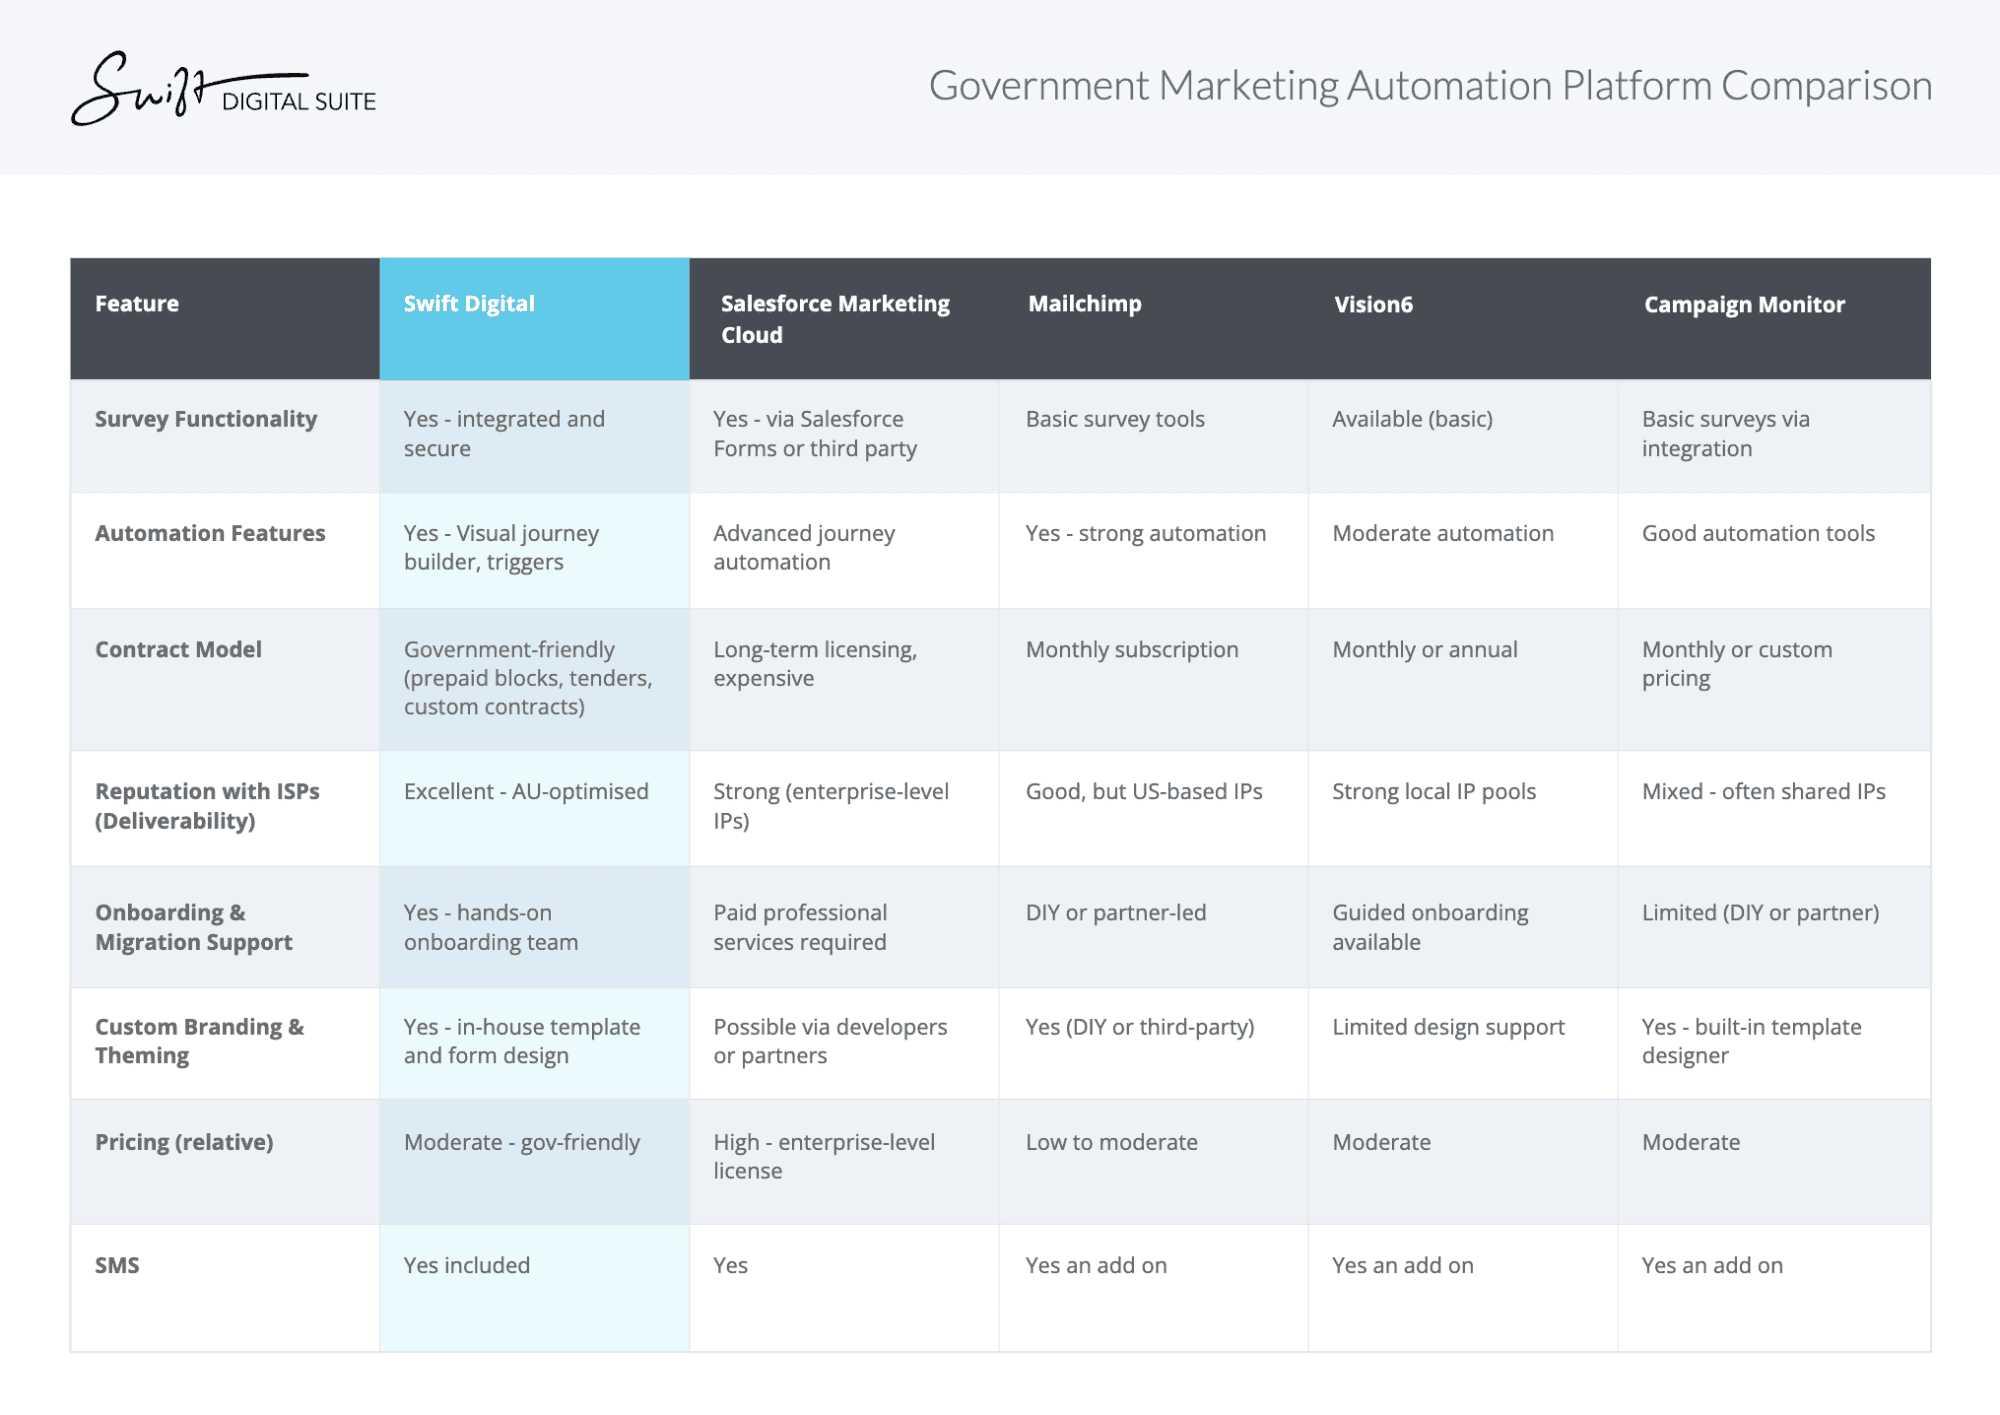Select the Salesforce Marketing Cloud column header
This screenshot has height=1415, width=2000.
pyautogui.click(x=835, y=319)
